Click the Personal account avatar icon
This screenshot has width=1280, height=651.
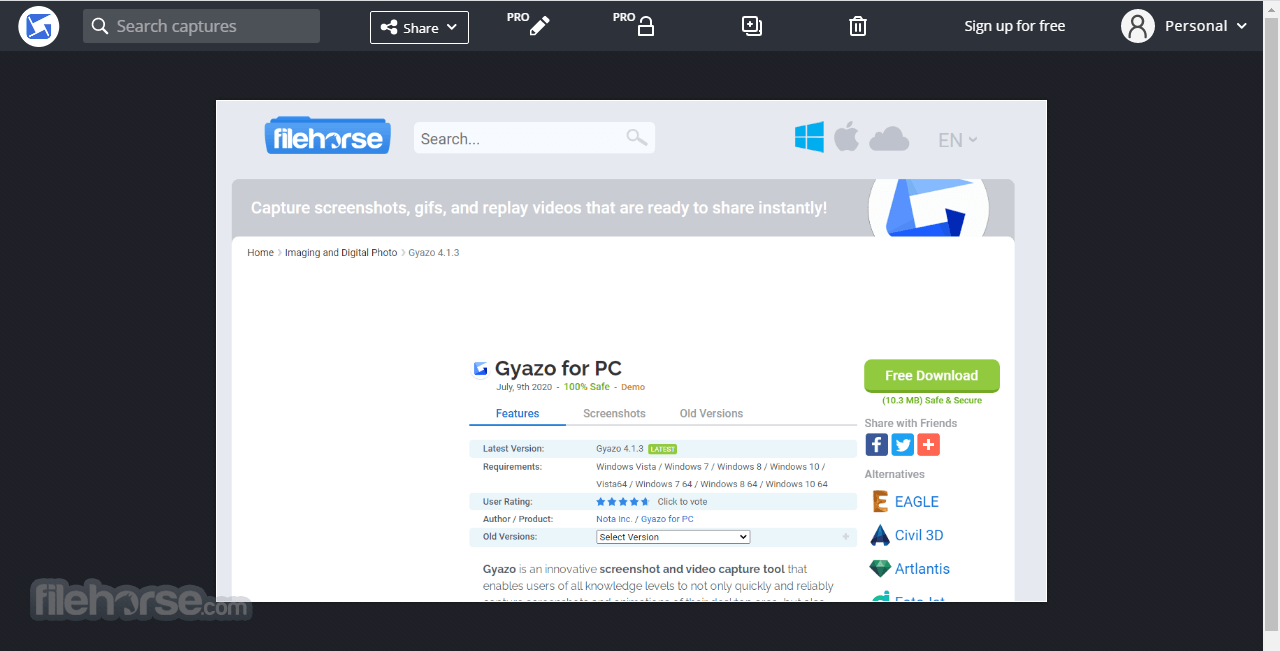1138,26
